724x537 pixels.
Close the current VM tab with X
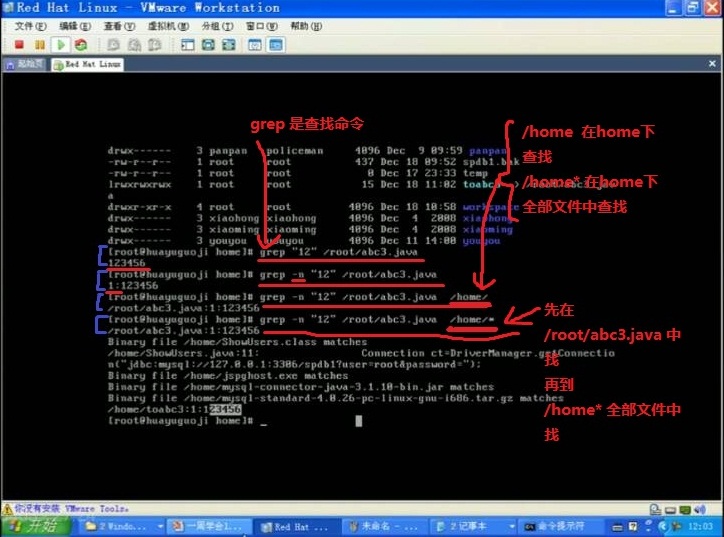click(712, 64)
